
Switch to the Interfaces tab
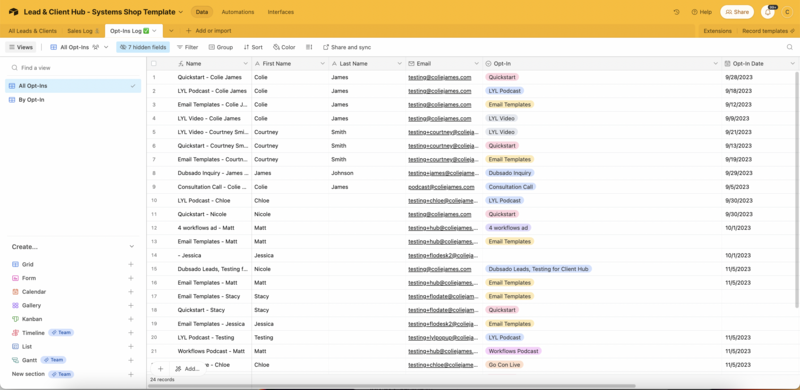click(281, 12)
